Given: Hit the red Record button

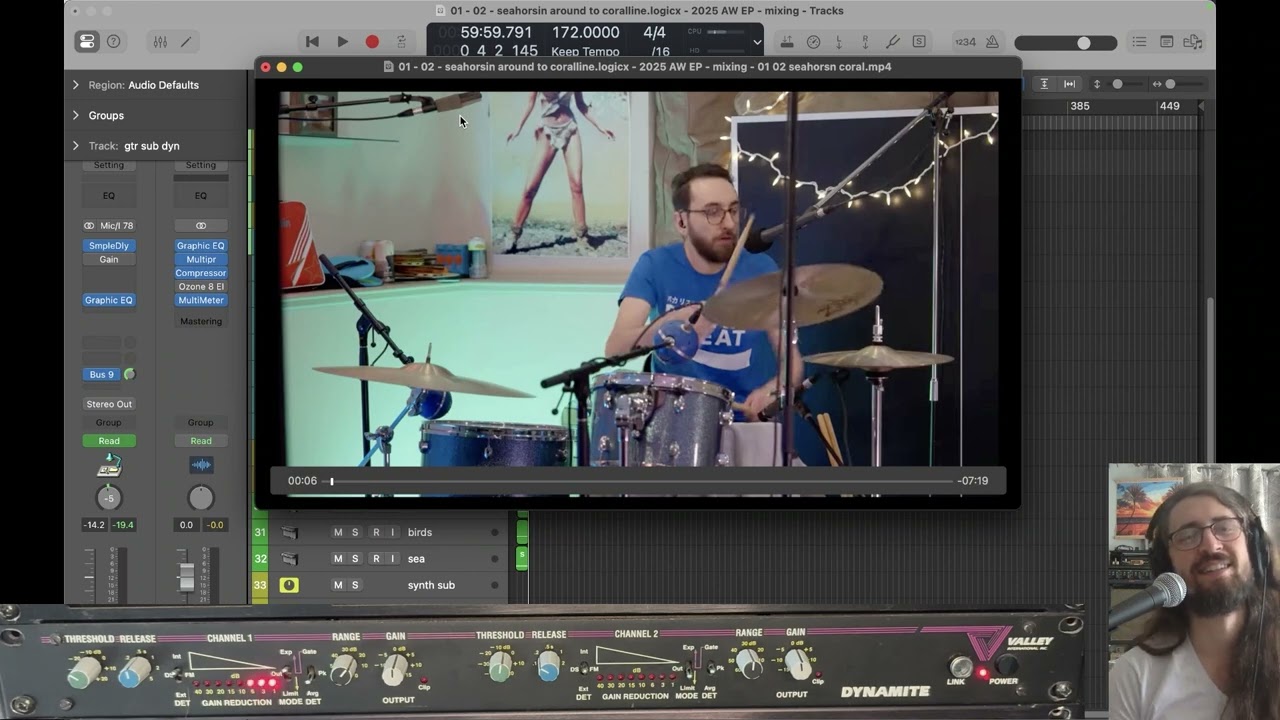Looking at the screenshot, I should coord(372,42).
